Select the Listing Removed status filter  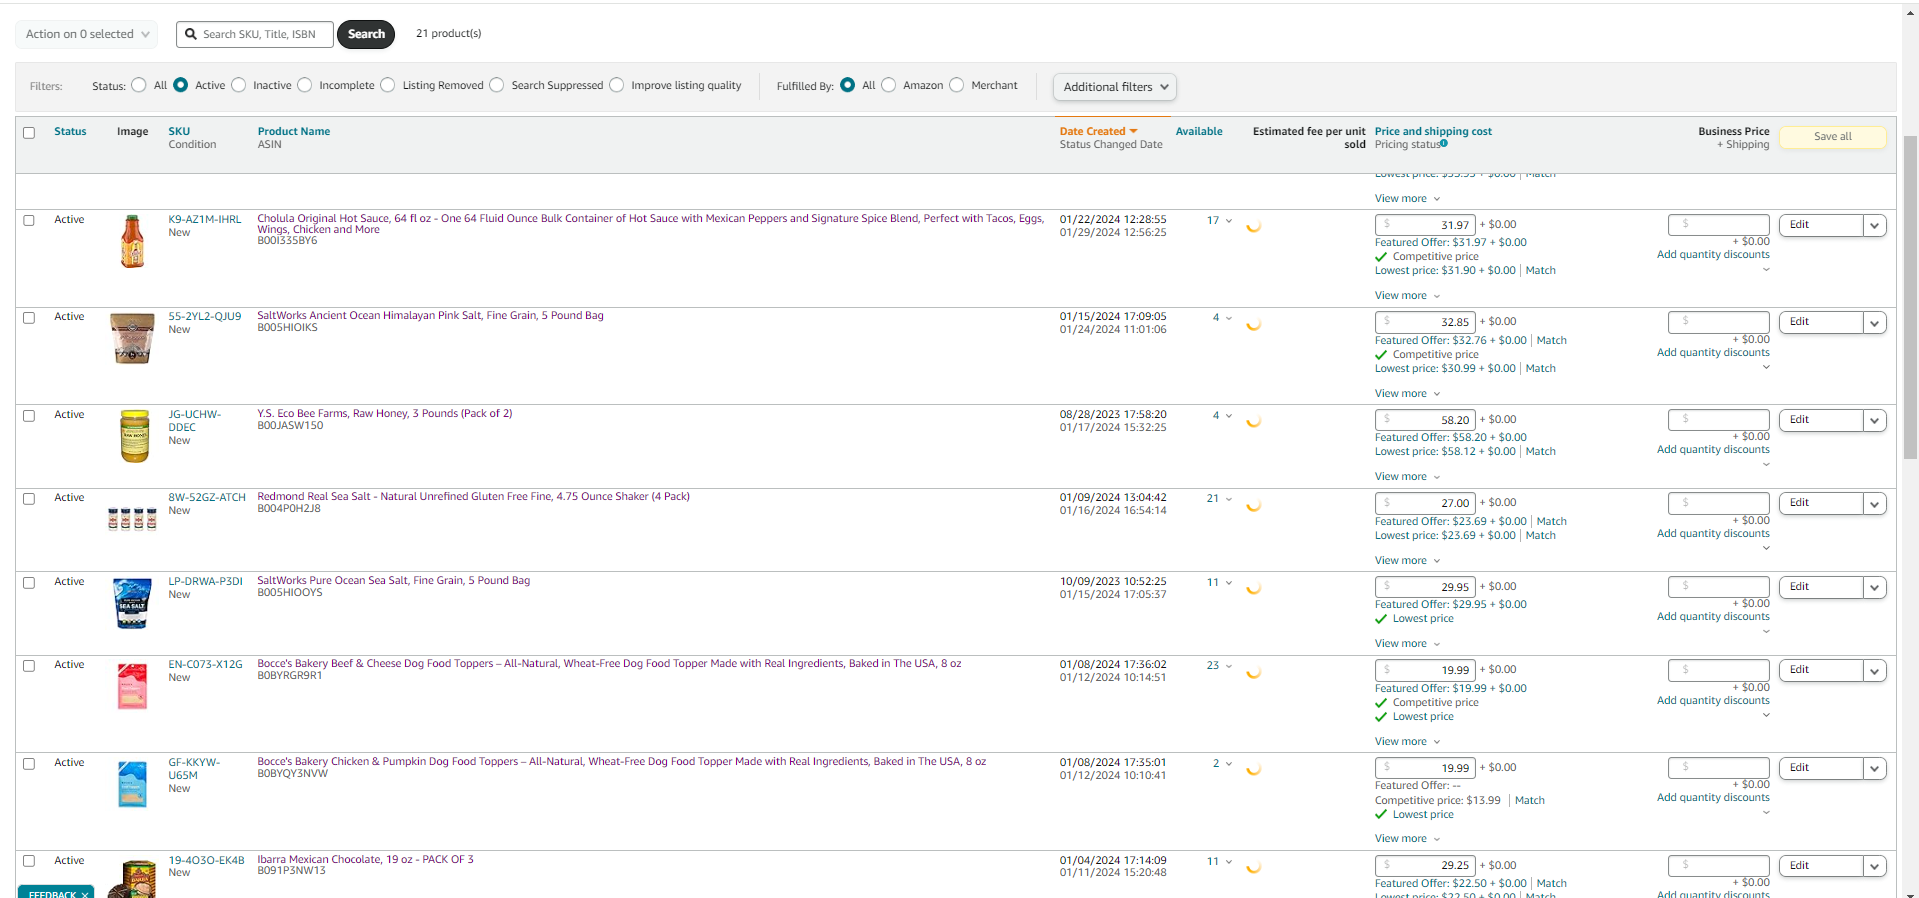[x=388, y=85]
